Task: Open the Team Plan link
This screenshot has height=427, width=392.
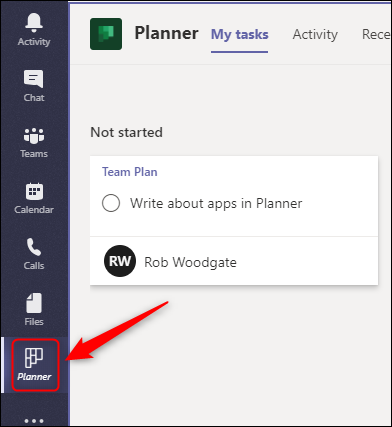Action: [x=130, y=172]
